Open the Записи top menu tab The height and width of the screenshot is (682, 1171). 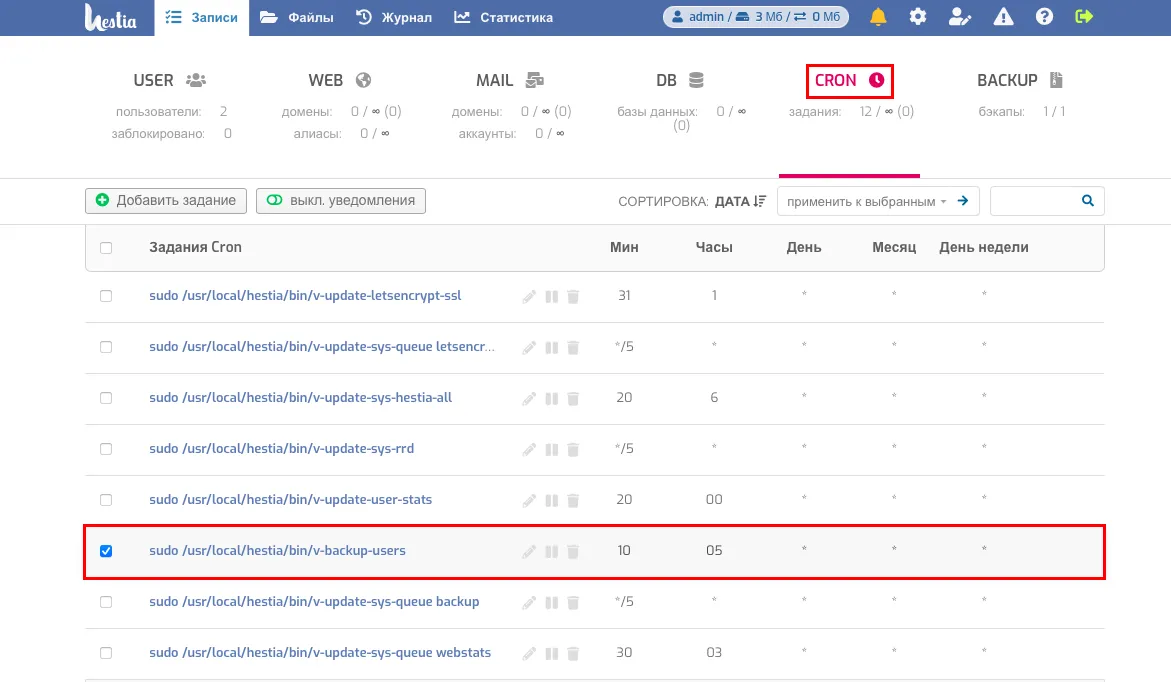(202, 17)
